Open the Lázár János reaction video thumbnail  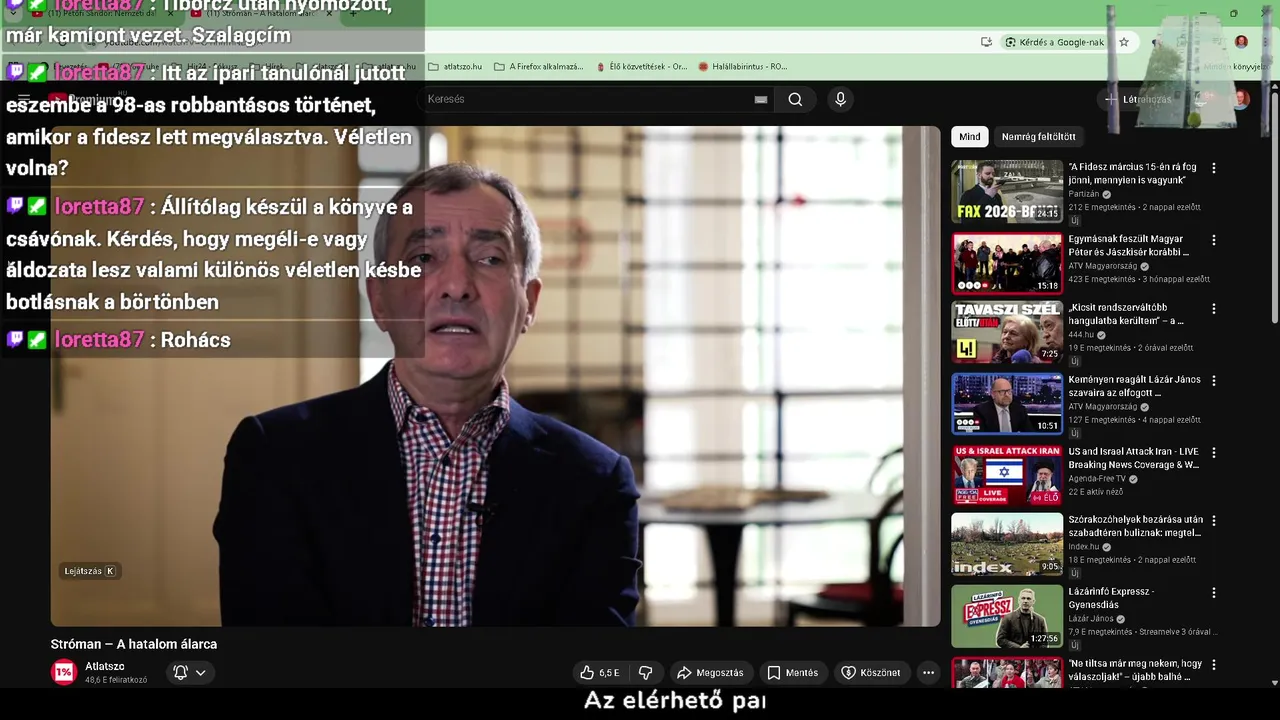click(1007, 404)
